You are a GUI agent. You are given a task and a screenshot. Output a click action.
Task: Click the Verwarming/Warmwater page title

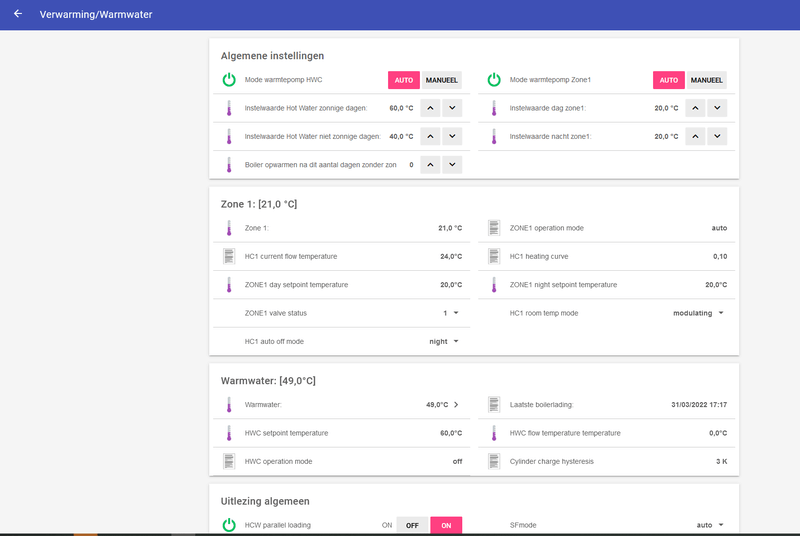pyautogui.click(x=96, y=14)
